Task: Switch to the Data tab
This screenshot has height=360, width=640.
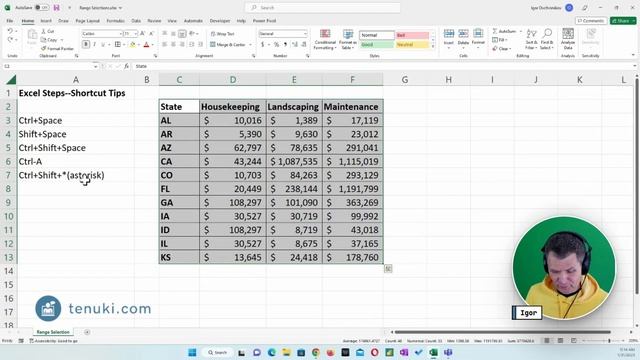Action: [136, 20]
